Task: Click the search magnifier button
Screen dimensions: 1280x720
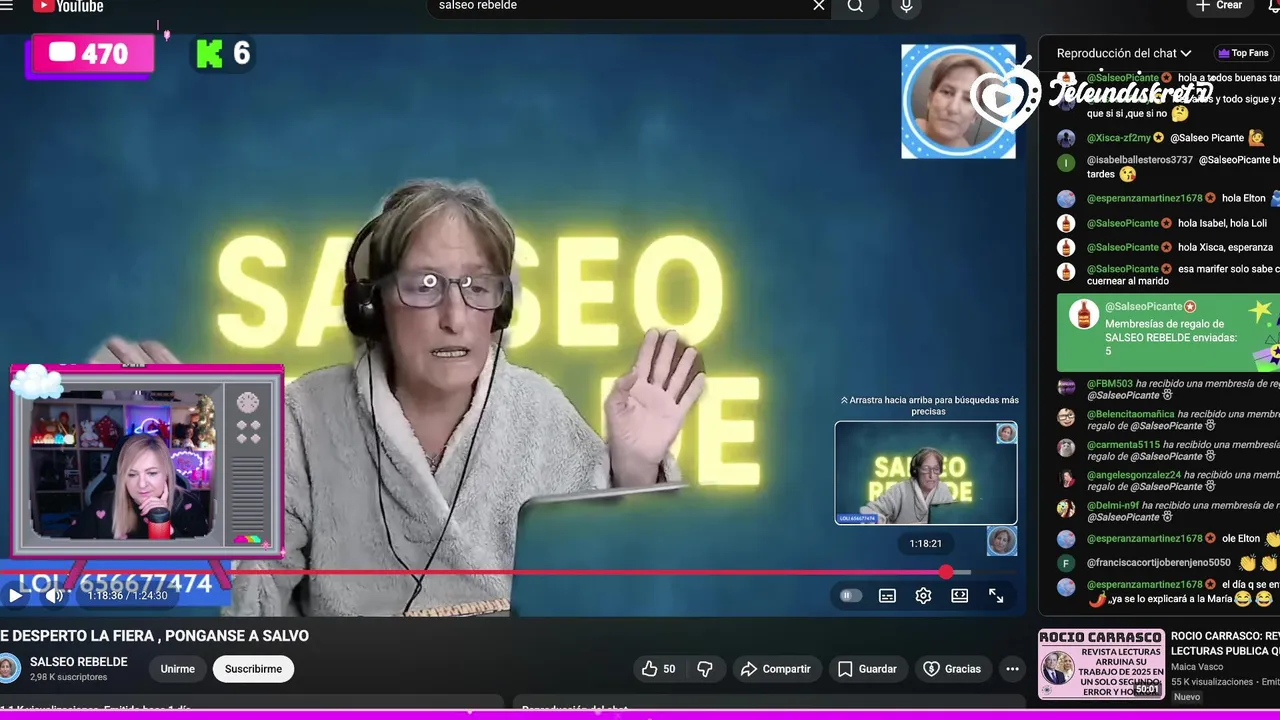Action: click(855, 6)
